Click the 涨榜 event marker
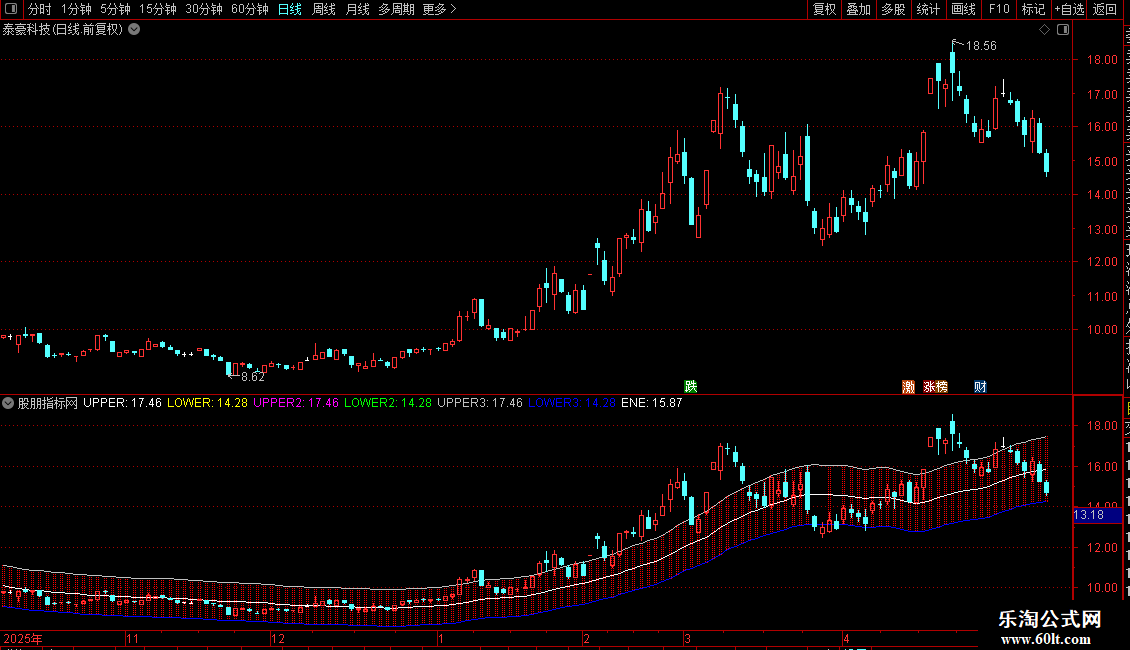Image resolution: width=1130 pixels, height=650 pixels. pos(935,387)
